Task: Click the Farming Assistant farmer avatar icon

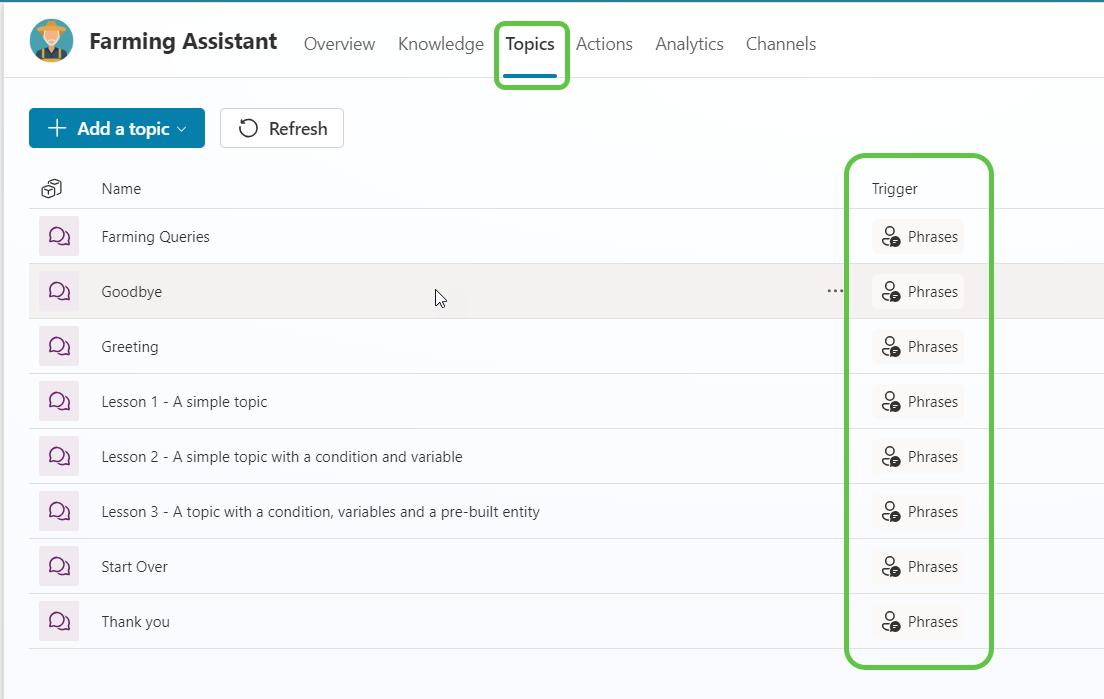Action: (51, 42)
